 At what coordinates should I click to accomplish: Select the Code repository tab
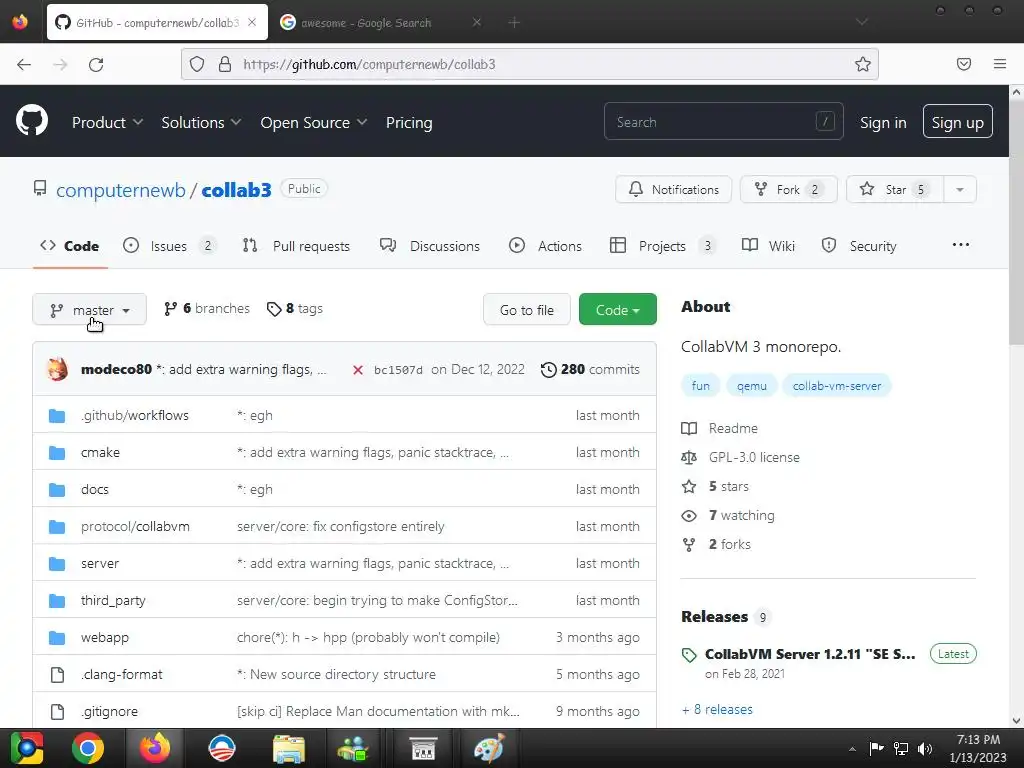[x=70, y=246]
